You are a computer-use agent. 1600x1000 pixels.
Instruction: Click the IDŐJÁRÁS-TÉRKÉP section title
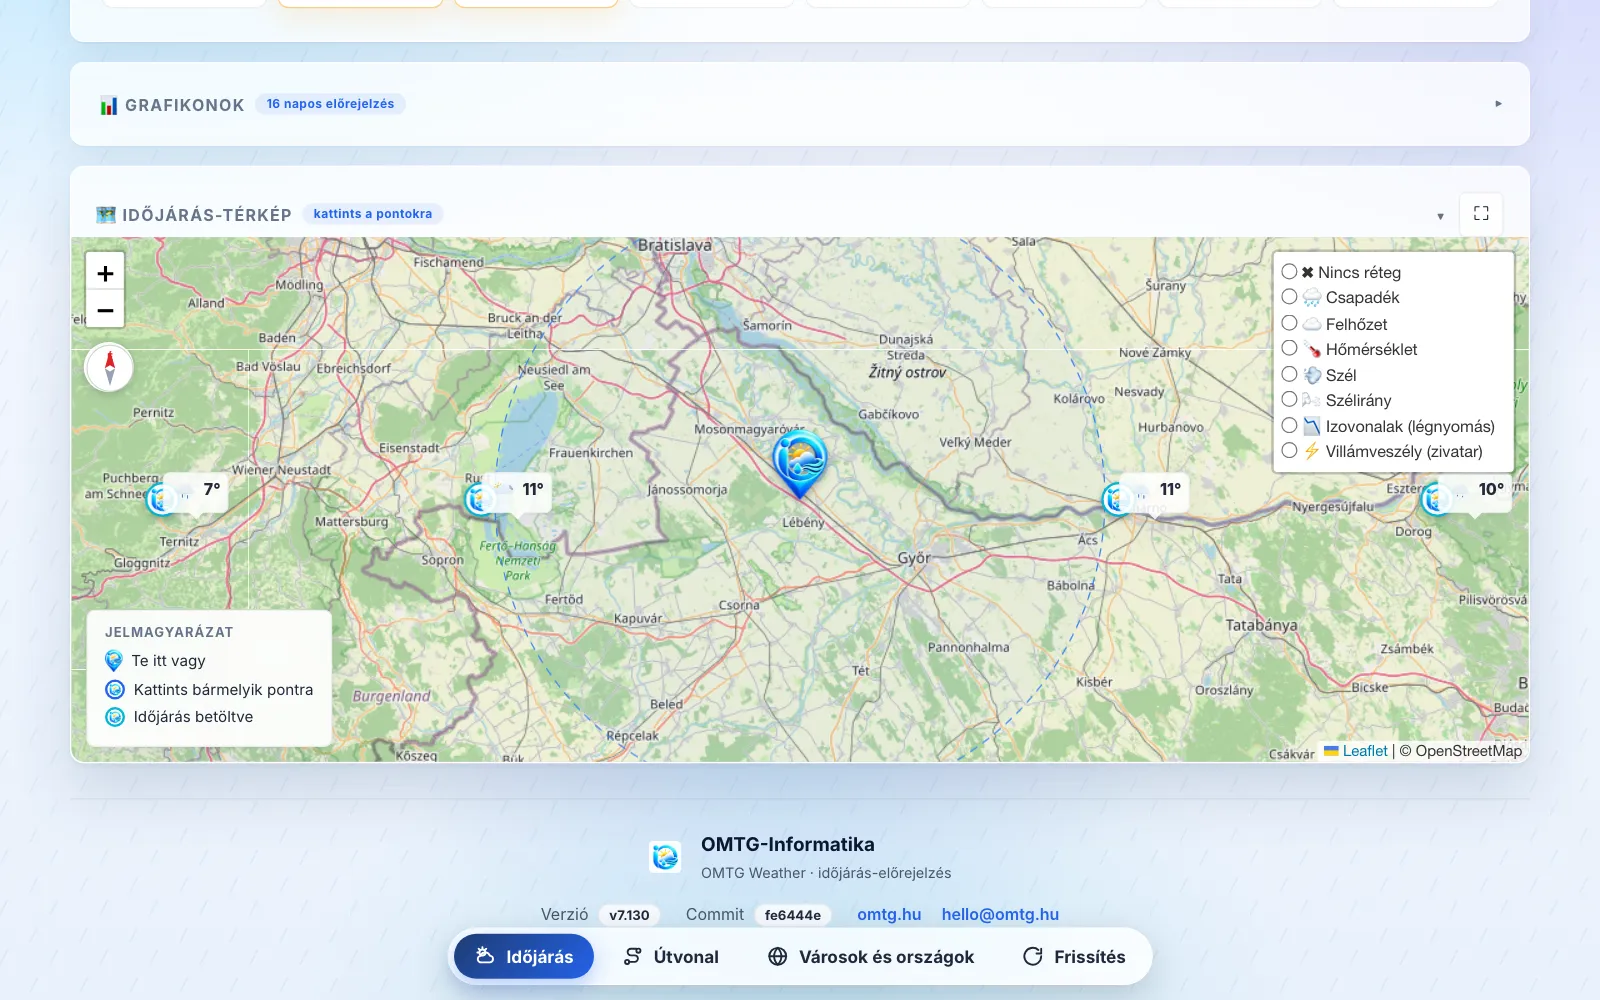point(207,215)
